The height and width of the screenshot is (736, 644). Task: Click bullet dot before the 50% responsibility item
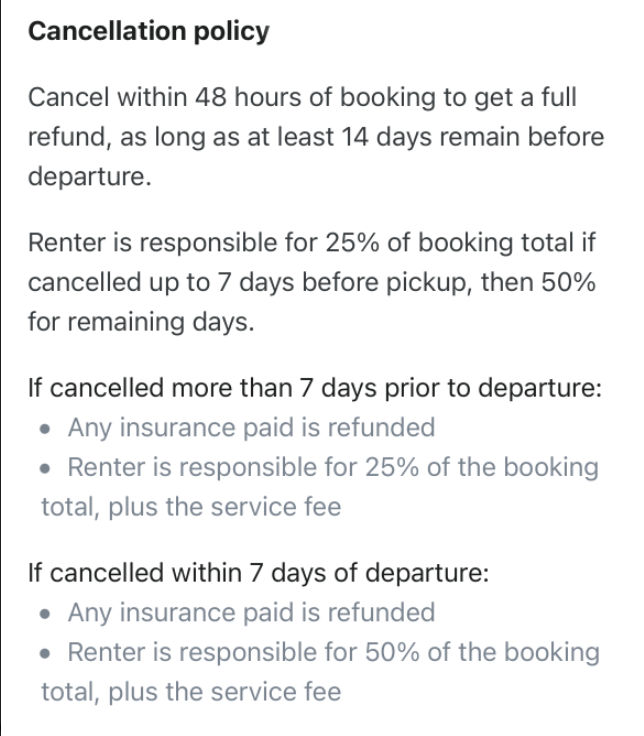tap(47, 652)
